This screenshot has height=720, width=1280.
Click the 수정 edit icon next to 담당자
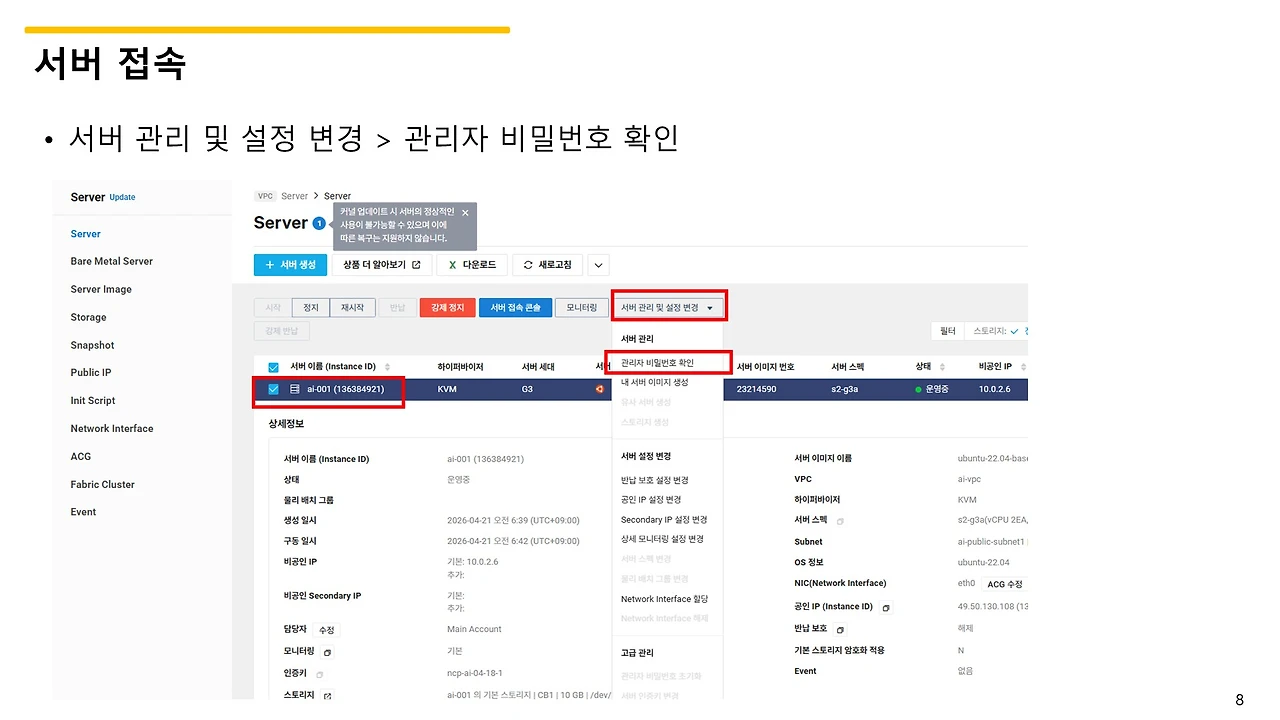pos(326,629)
